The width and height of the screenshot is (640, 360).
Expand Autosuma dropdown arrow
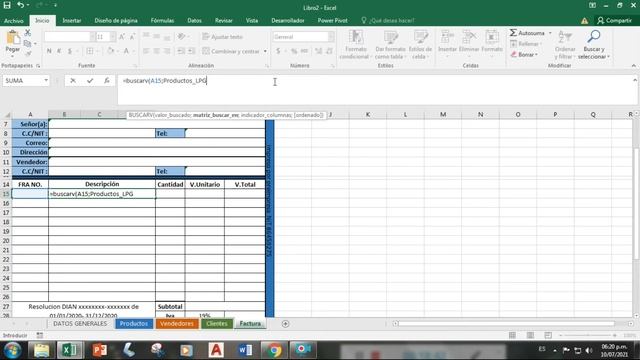pyautogui.click(x=550, y=33)
